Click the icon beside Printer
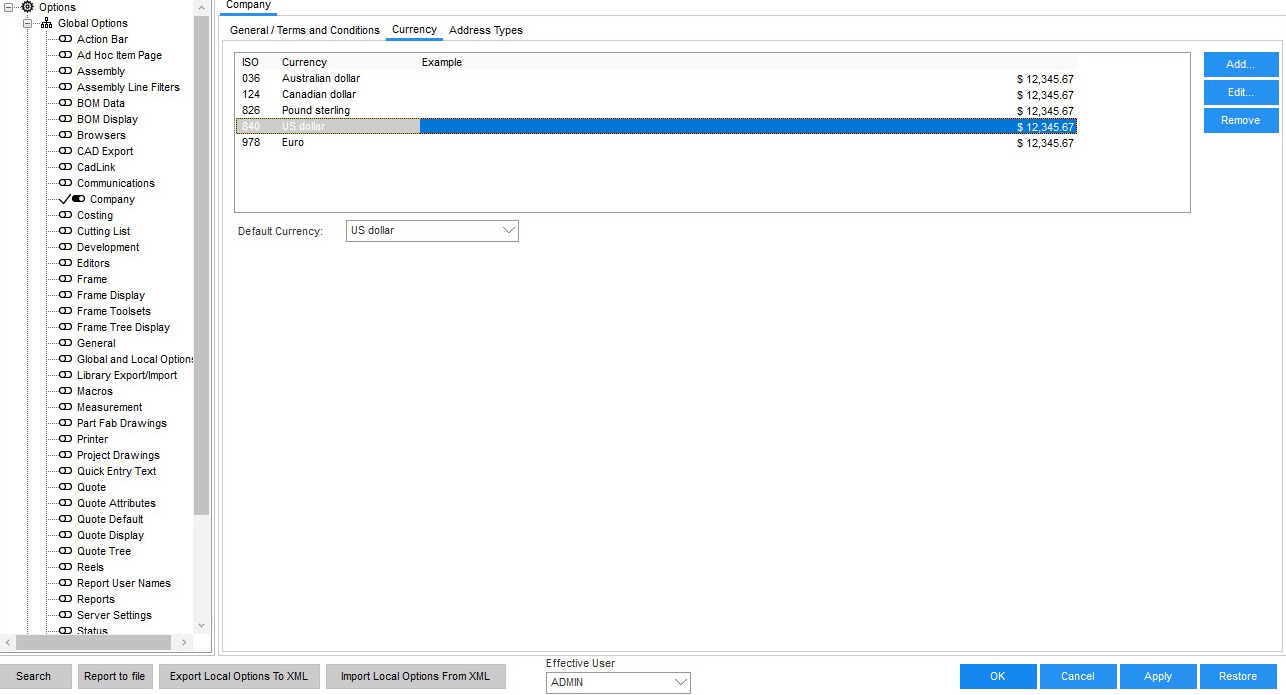This screenshot has width=1286, height=695. (x=66, y=439)
